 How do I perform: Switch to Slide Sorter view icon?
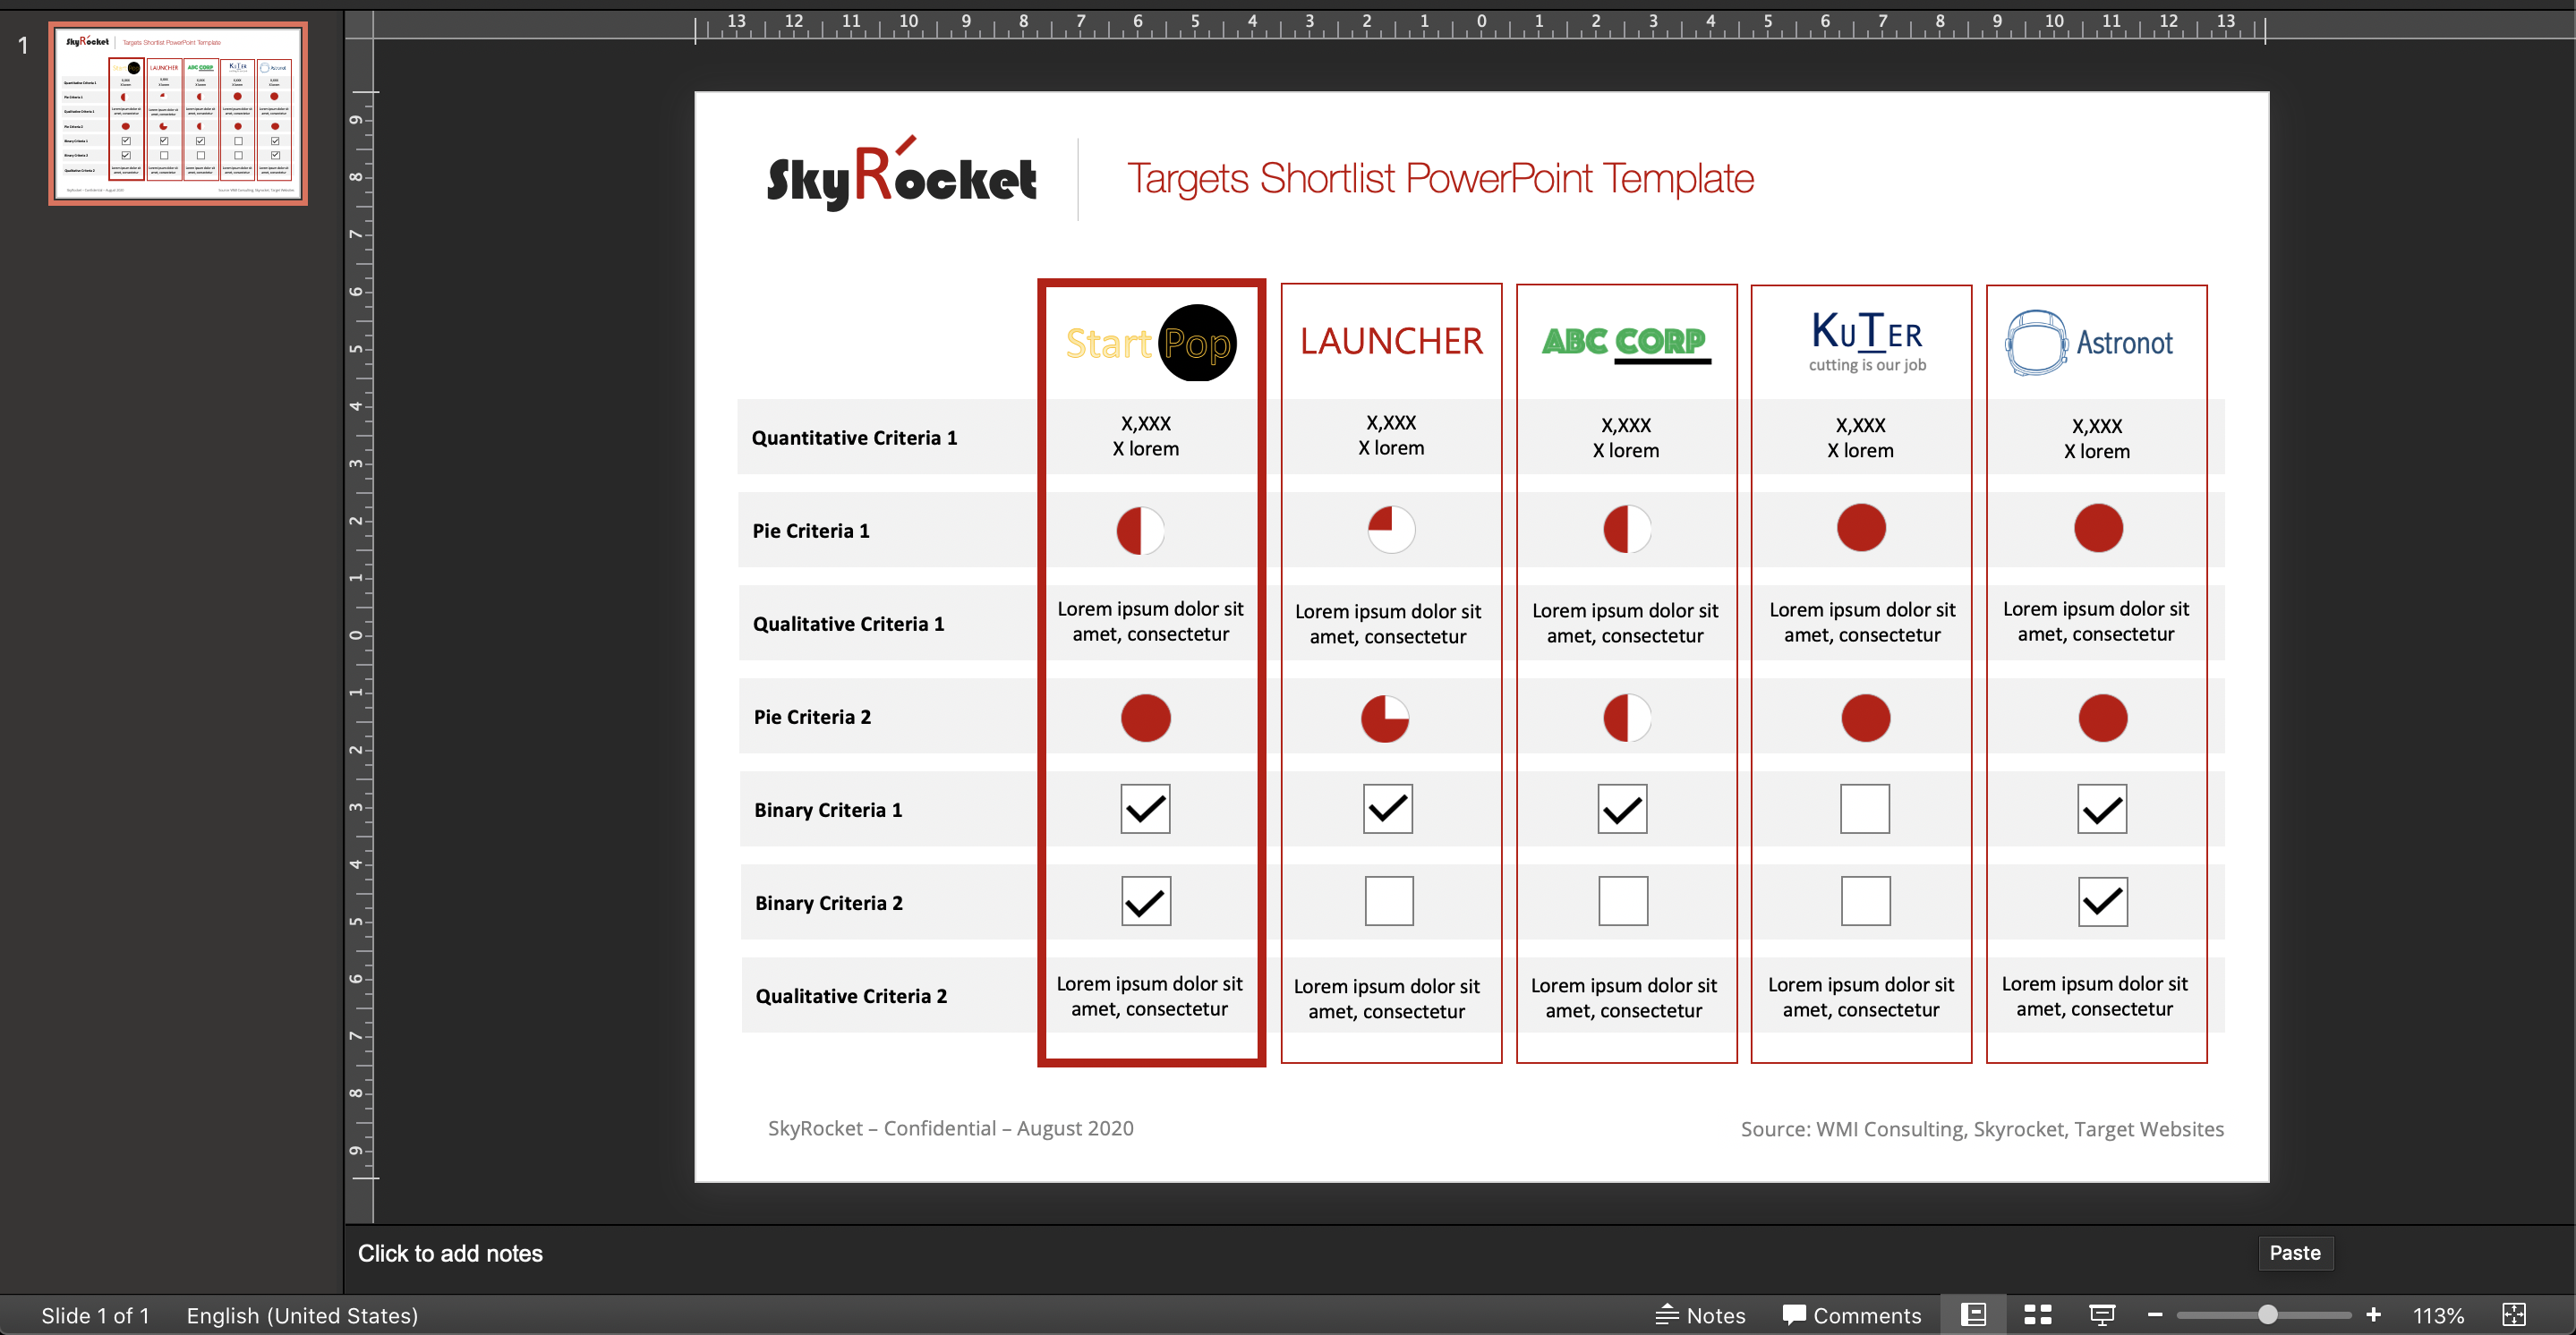click(x=2037, y=1315)
